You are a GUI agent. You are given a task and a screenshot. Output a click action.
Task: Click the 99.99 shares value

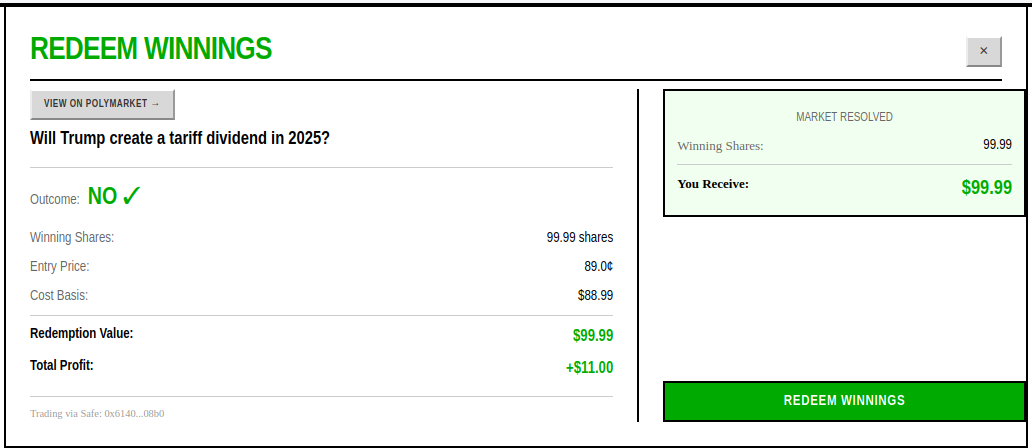coord(579,238)
